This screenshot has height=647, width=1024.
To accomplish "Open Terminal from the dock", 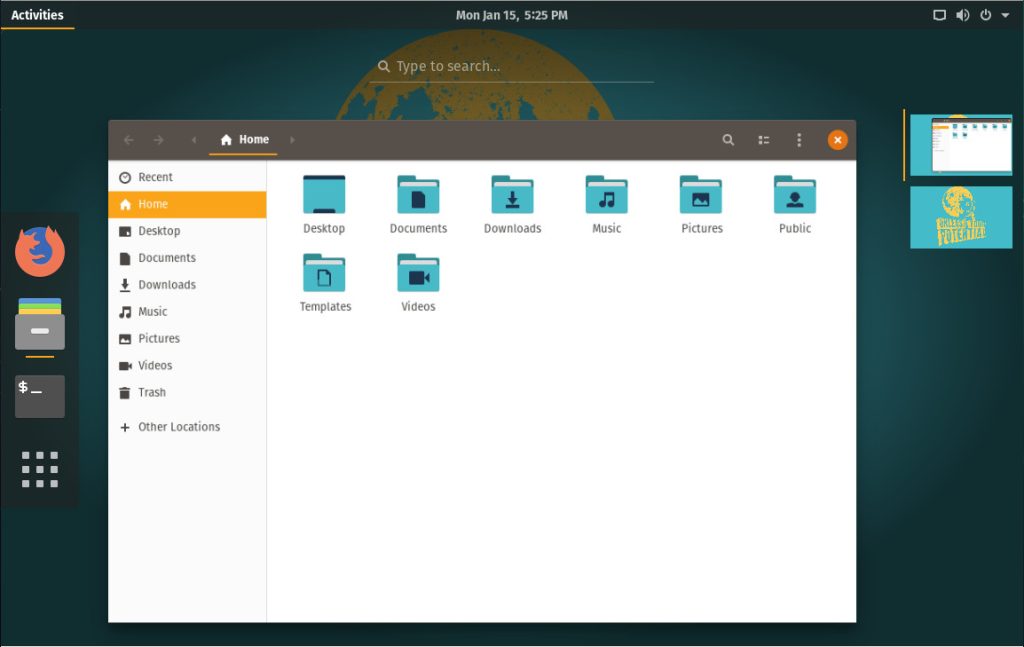I will 40,396.
